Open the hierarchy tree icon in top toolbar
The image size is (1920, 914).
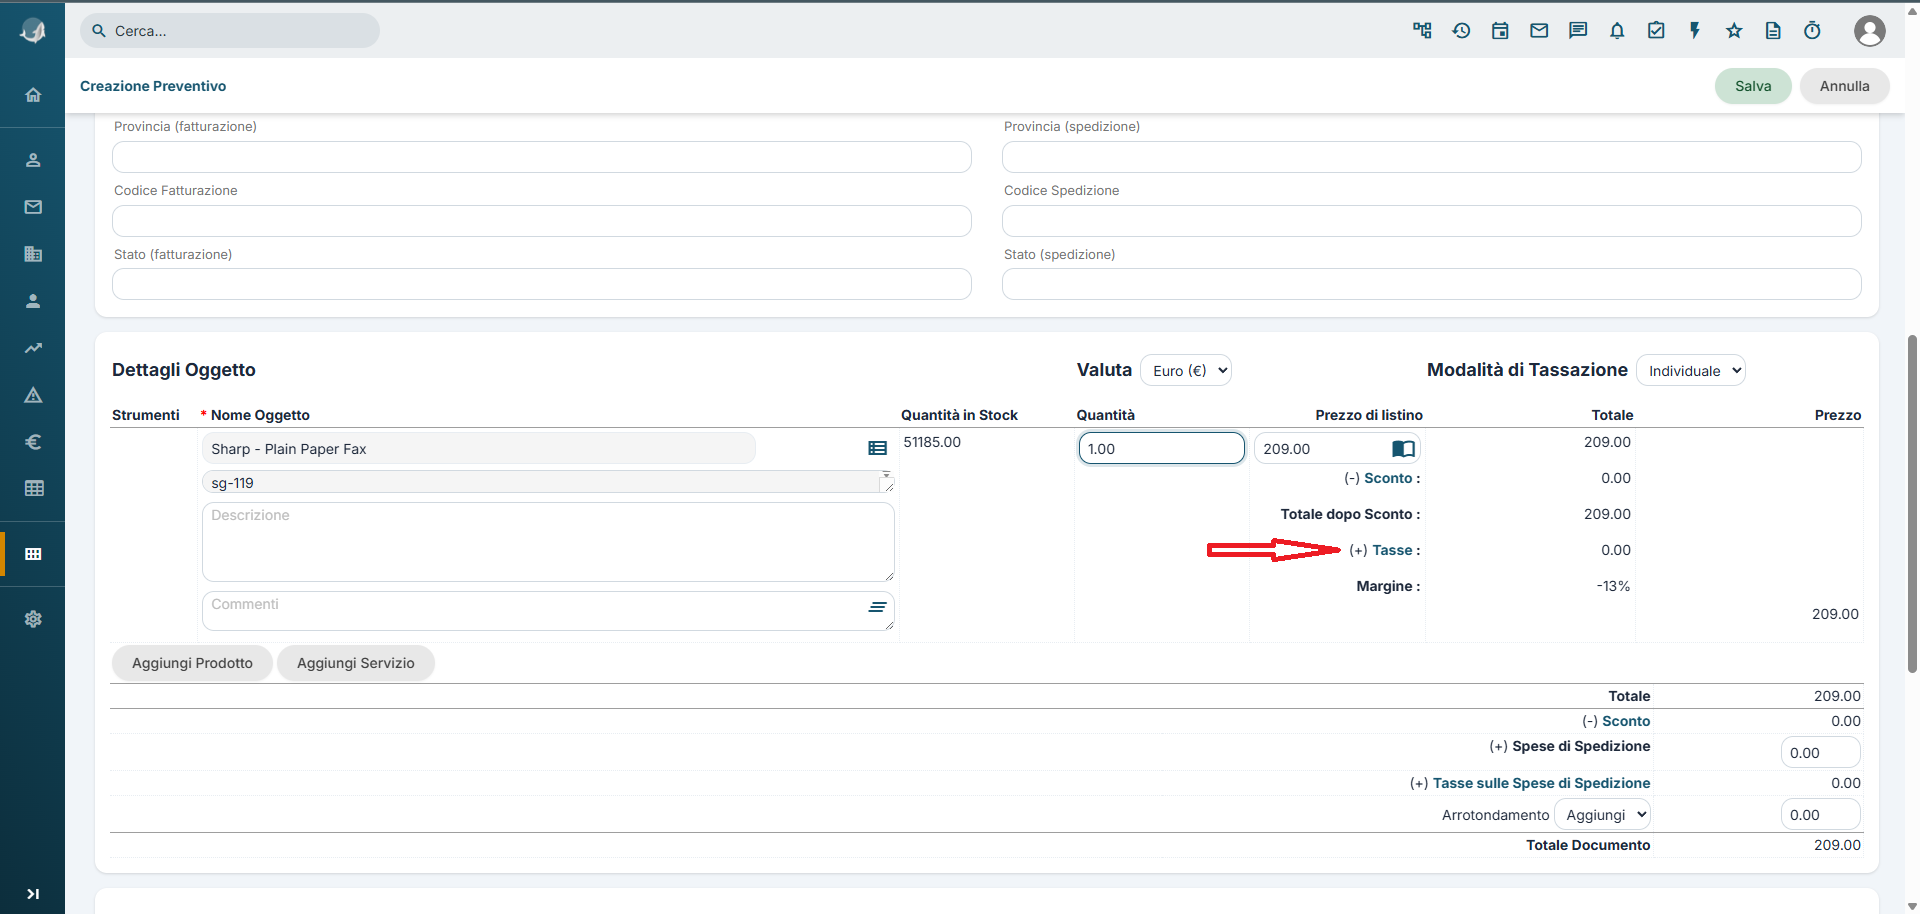point(1422,31)
